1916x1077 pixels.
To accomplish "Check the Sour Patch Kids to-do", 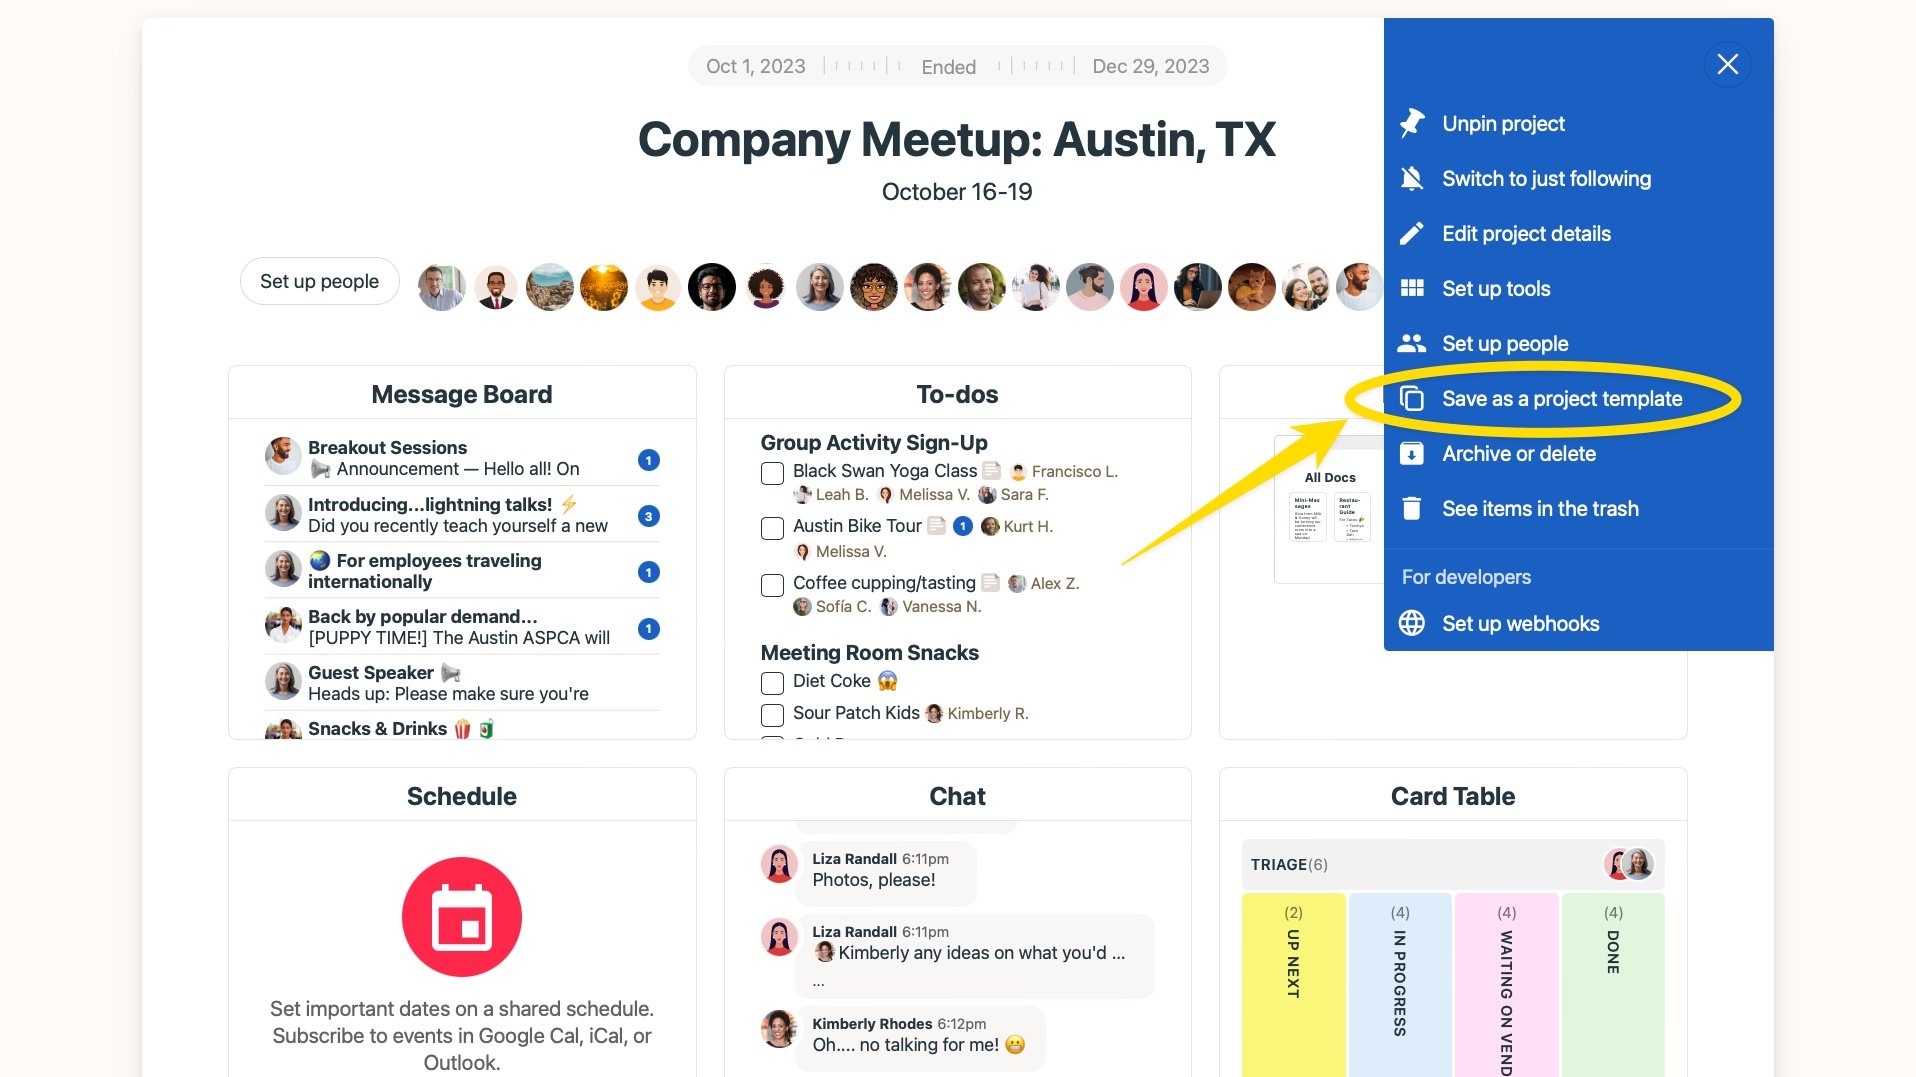I will click(772, 715).
